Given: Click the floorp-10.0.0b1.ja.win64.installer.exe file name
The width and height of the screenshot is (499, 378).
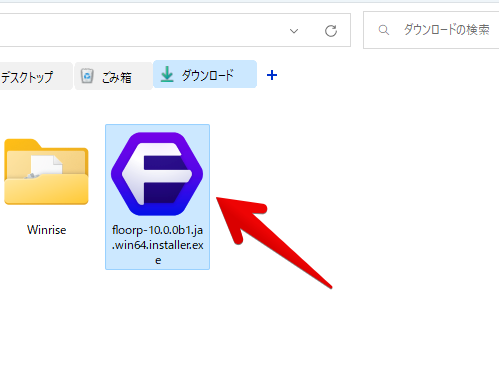Looking at the screenshot, I should click(158, 245).
